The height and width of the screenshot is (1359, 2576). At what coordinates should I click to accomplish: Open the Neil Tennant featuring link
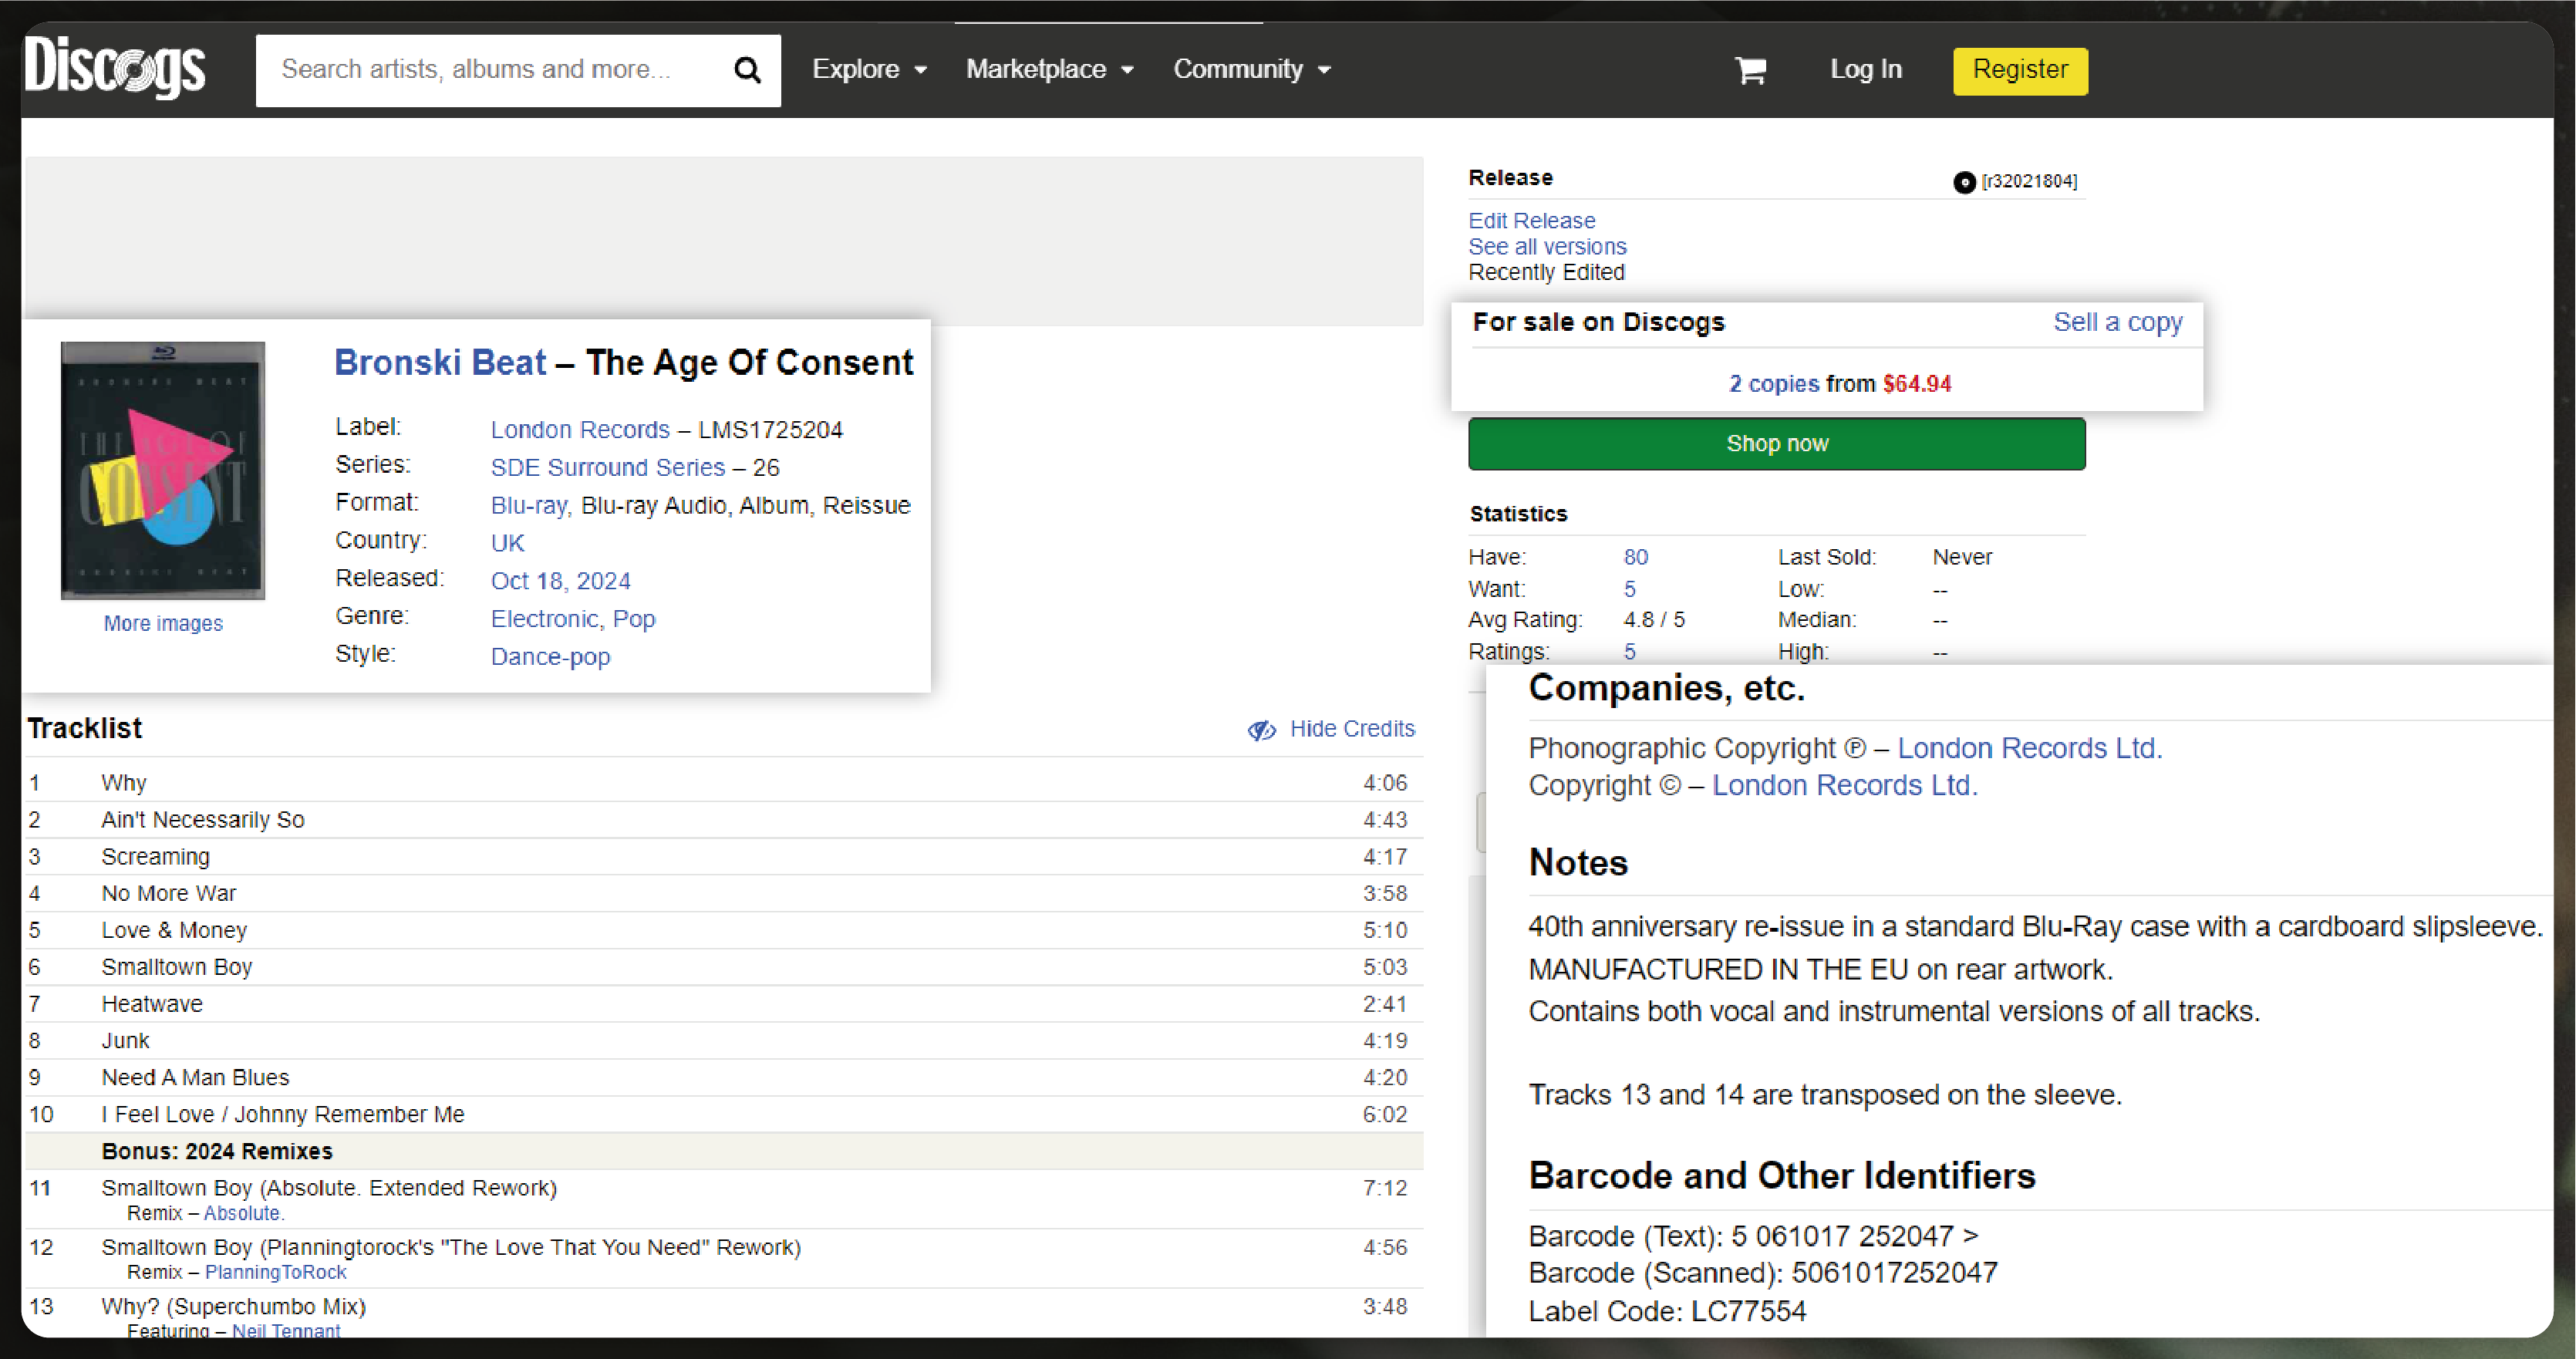click(286, 1330)
